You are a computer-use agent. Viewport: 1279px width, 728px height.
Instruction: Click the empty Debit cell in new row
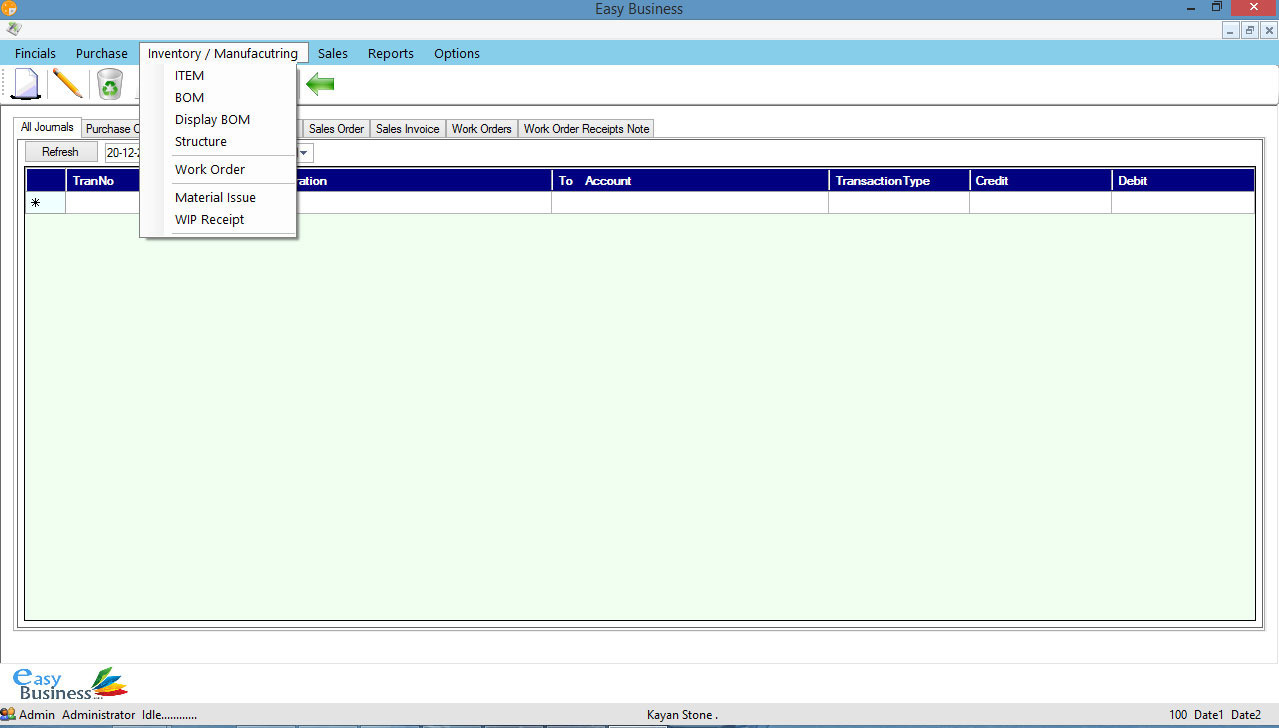click(1183, 202)
